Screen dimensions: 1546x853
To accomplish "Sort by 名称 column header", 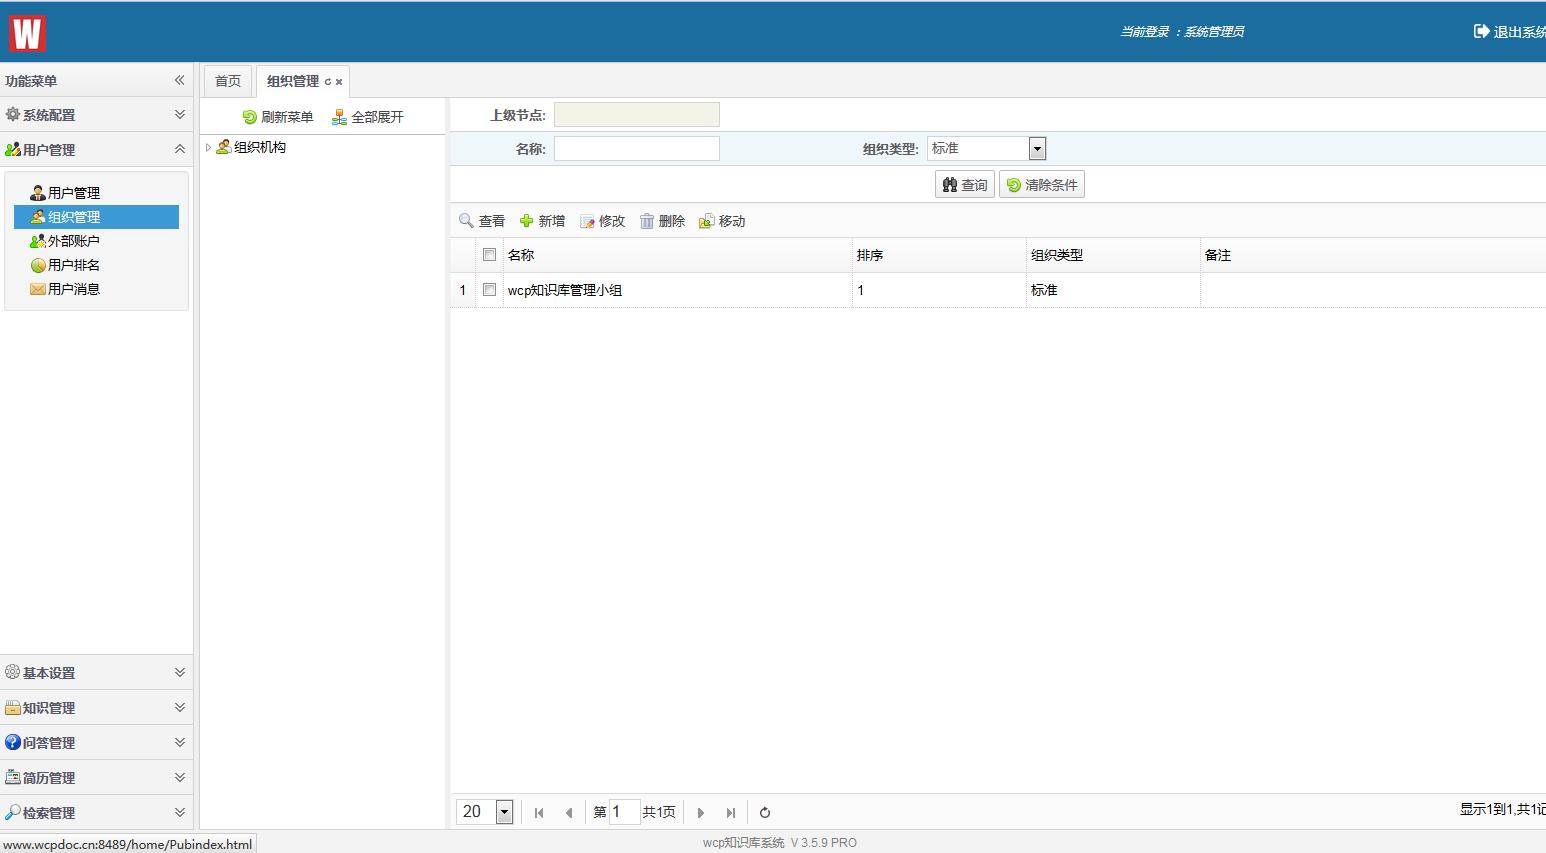I will coord(677,255).
